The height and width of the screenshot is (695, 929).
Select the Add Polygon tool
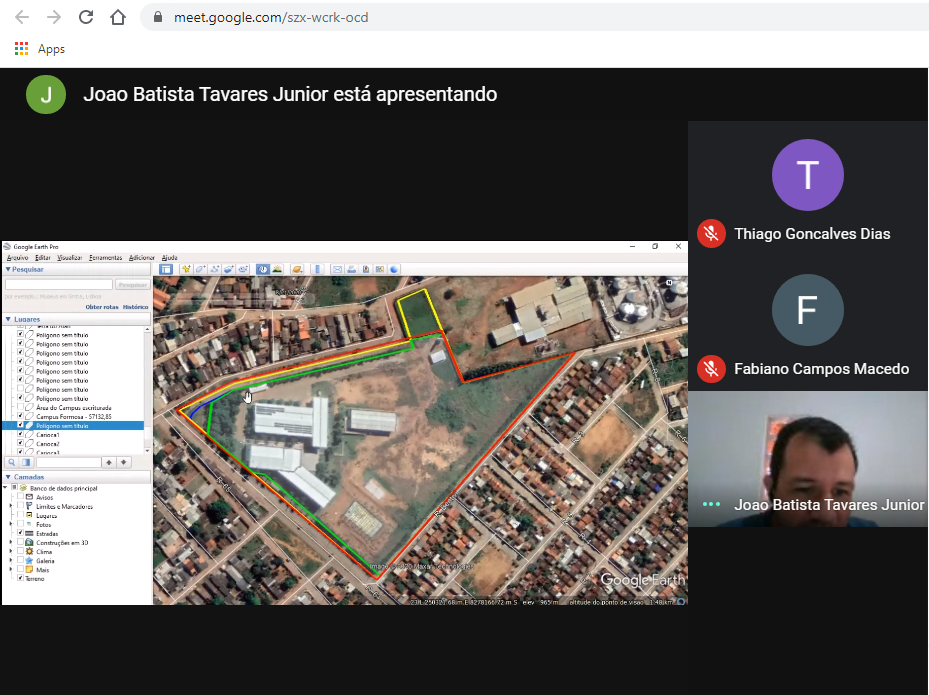tap(200, 269)
